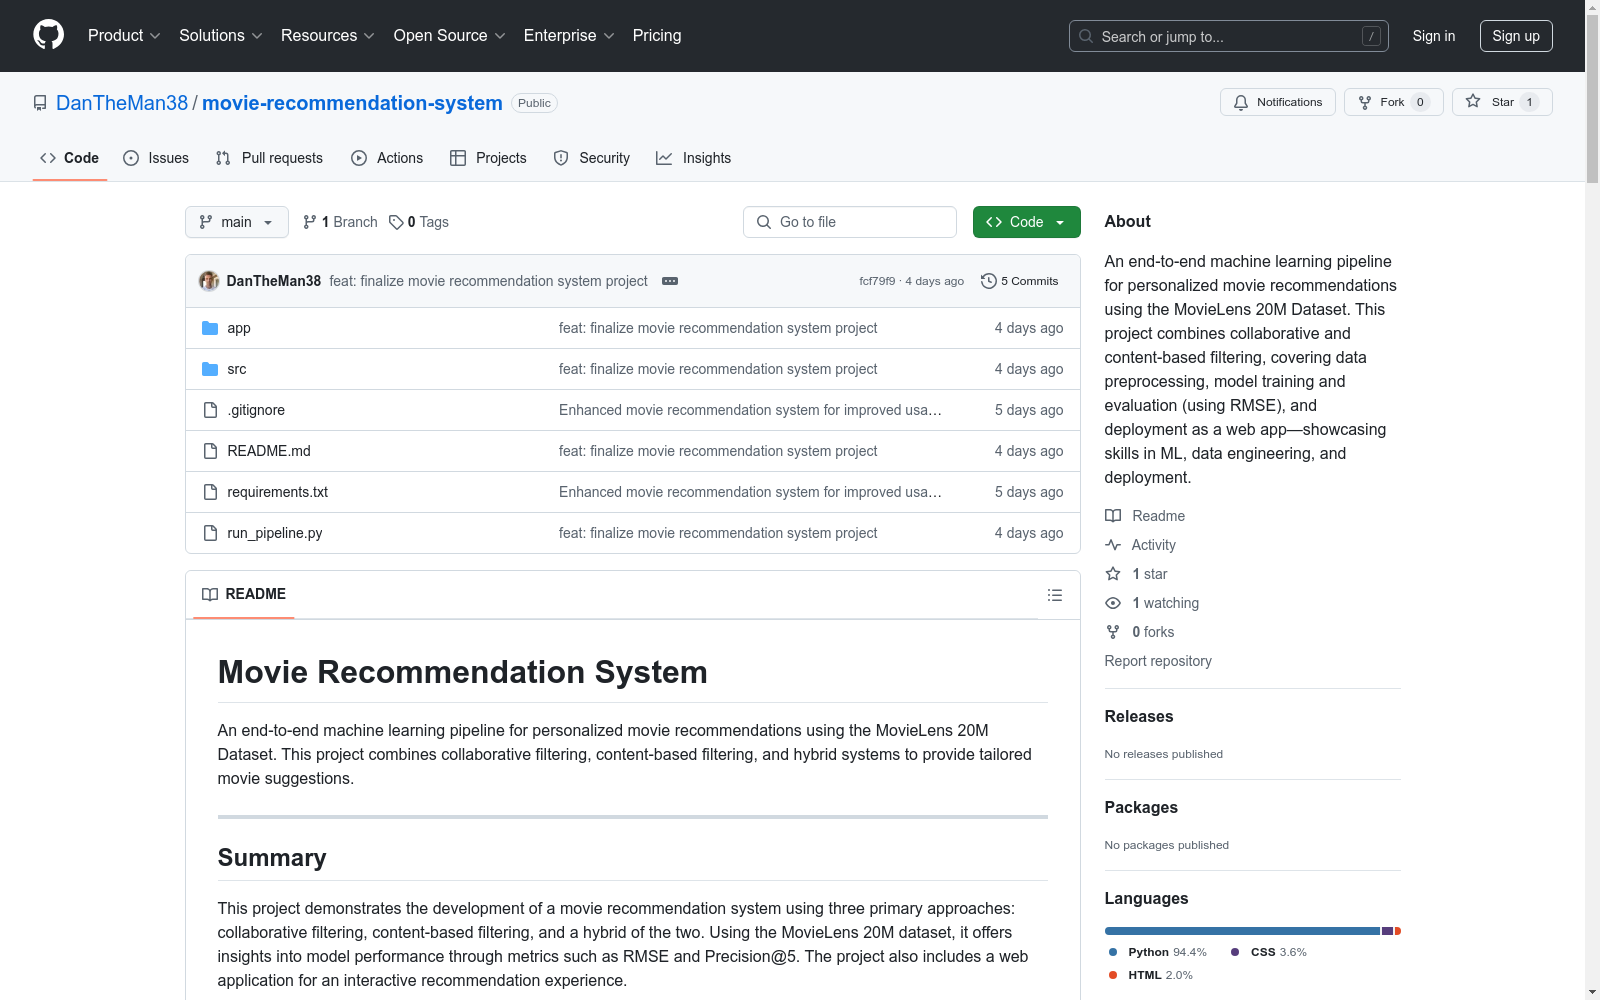
Task: Click the Python 94.4% language entry
Action: point(1158,952)
